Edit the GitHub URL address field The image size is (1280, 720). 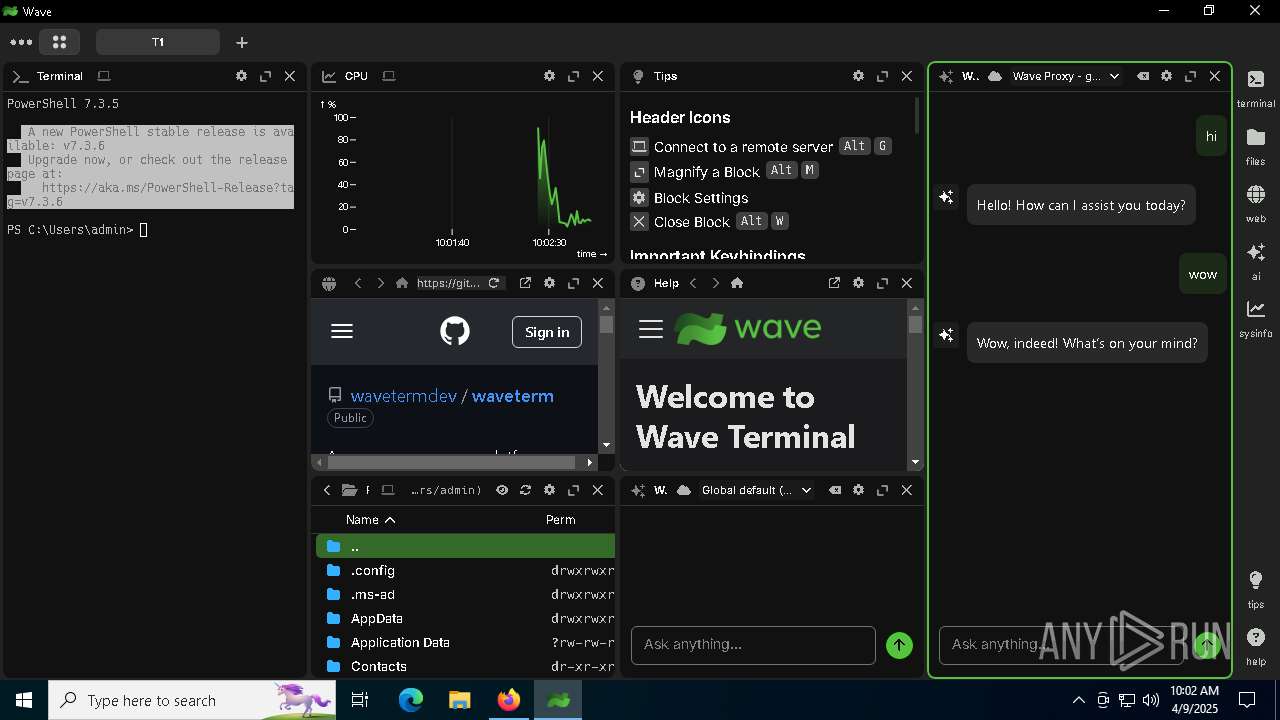click(449, 283)
